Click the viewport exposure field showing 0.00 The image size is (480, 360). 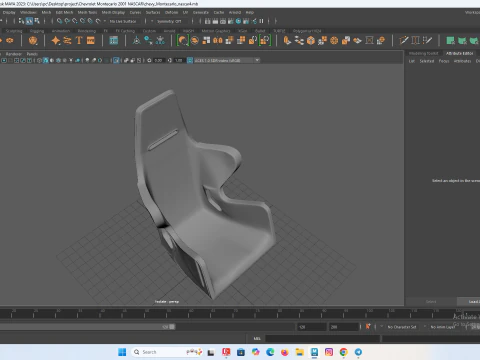158,60
